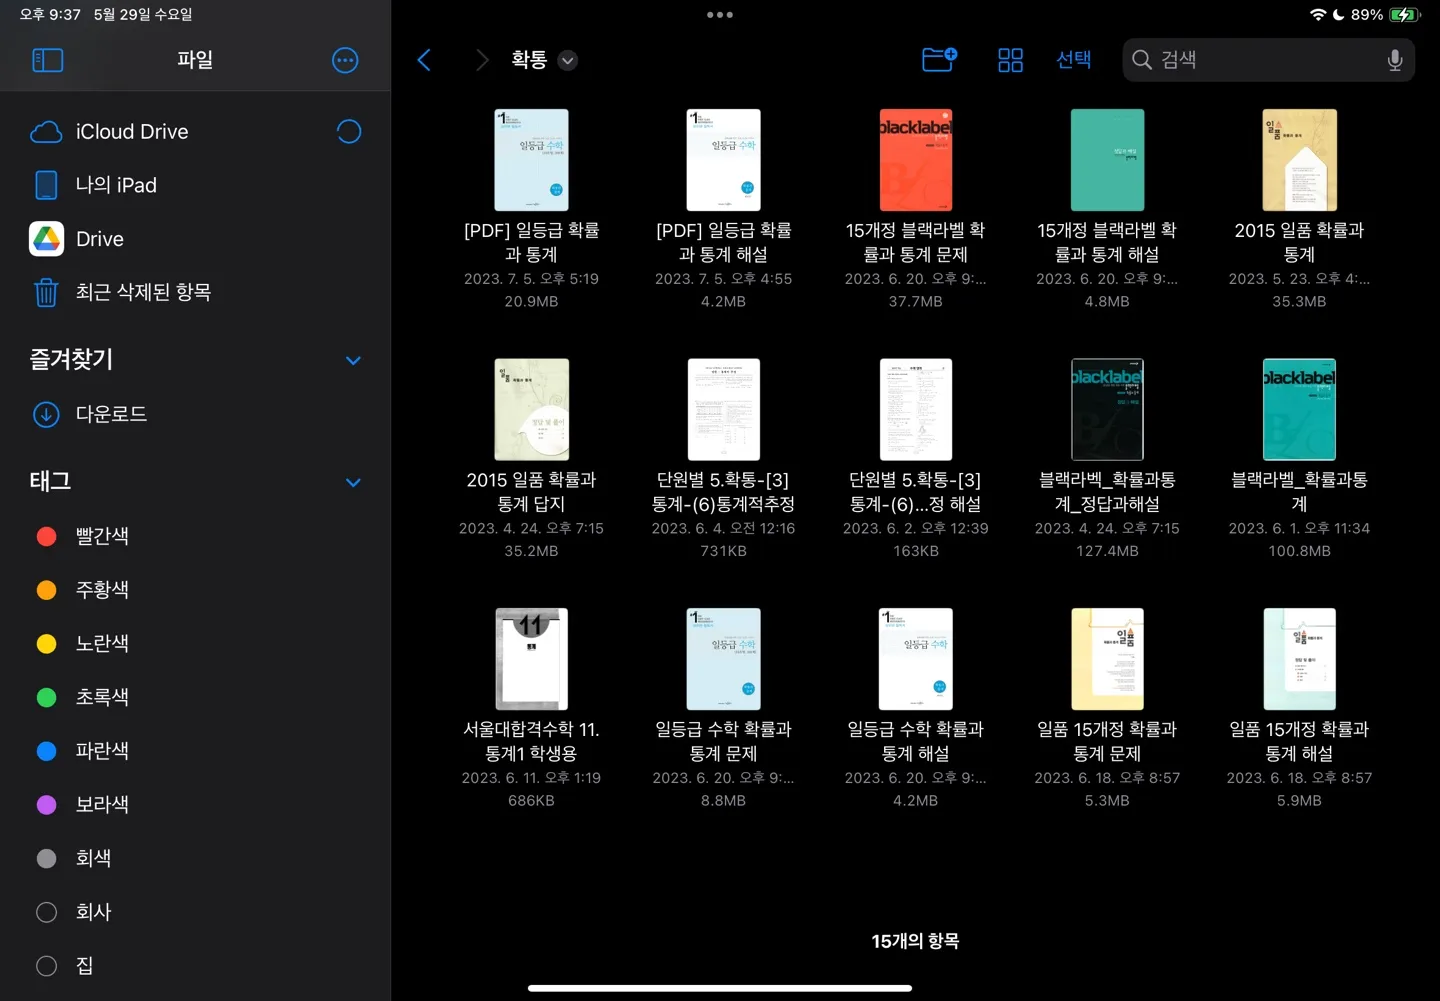Go back with the left chevron

pos(424,60)
